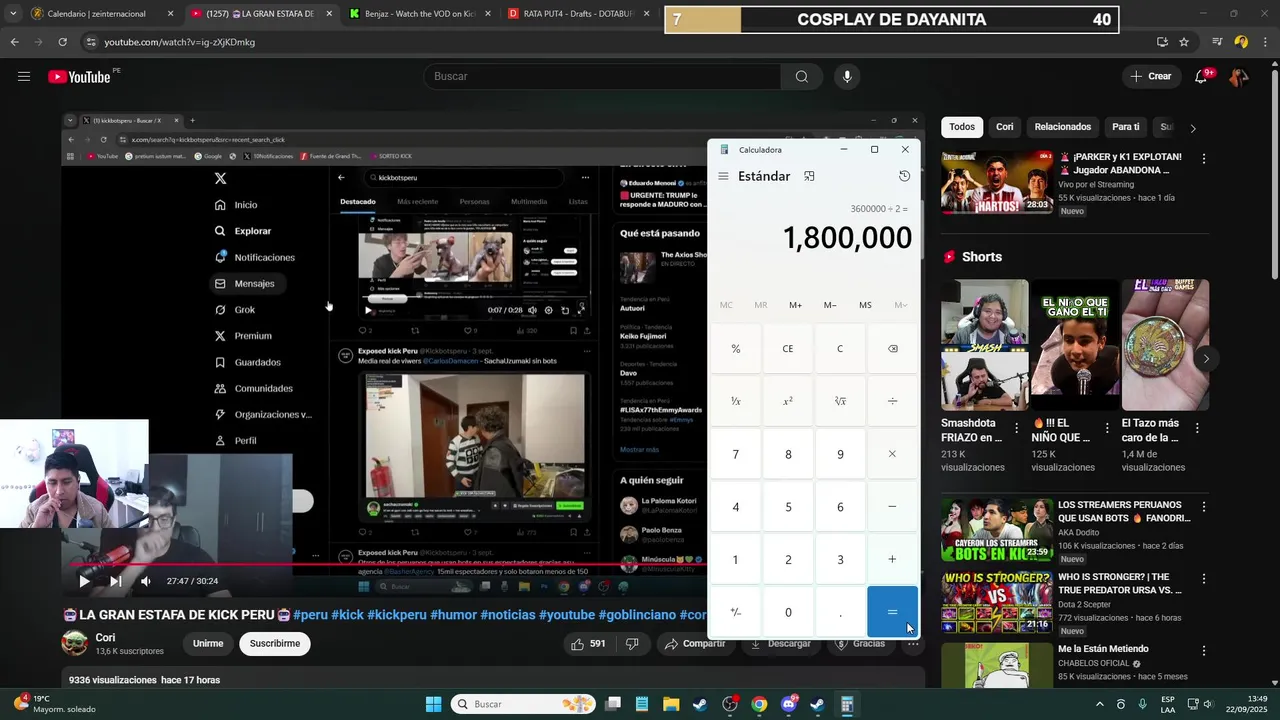This screenshot has width=1280, height=720.
Task: Click the reciprocal 1/x key
Action: pos(736,401)
